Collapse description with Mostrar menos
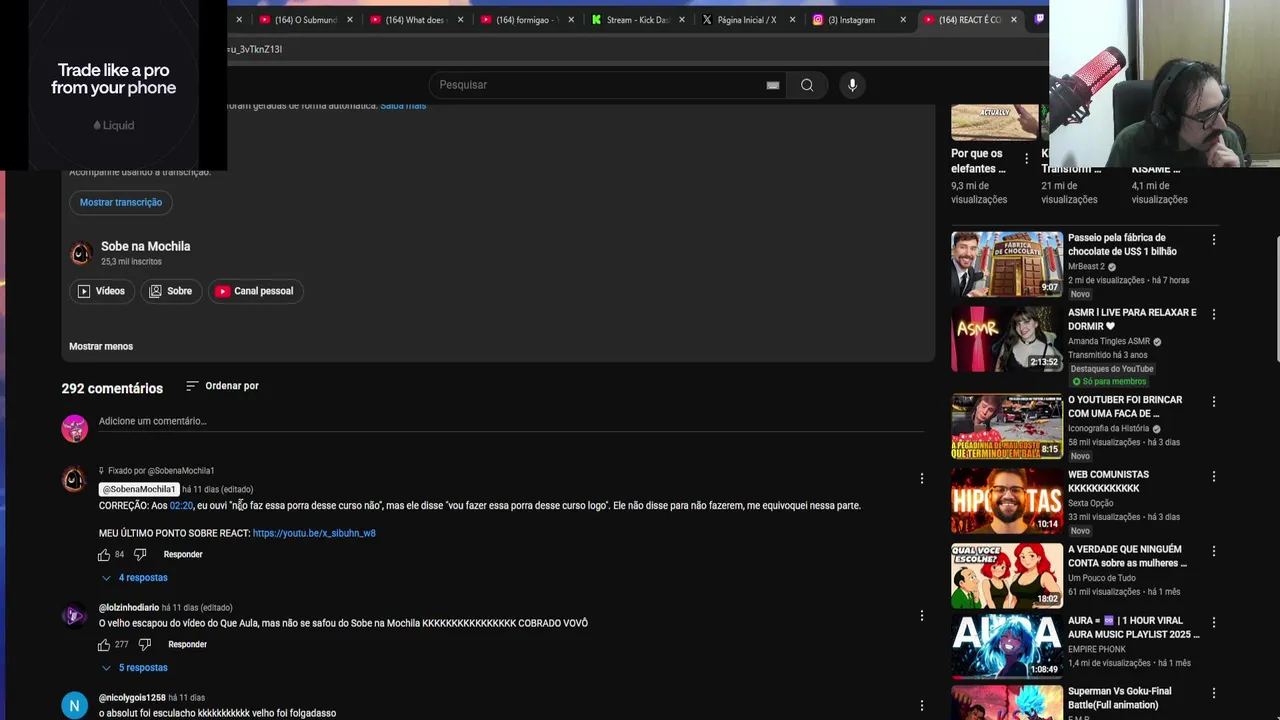This screenshot has width=1280, height=720. click(101, 346)
